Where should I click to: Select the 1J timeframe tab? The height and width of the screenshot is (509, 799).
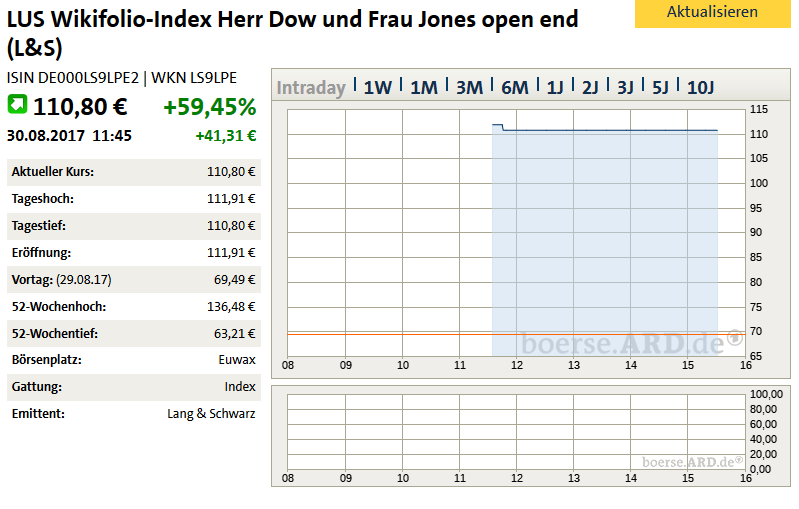[x=555, y=87]
